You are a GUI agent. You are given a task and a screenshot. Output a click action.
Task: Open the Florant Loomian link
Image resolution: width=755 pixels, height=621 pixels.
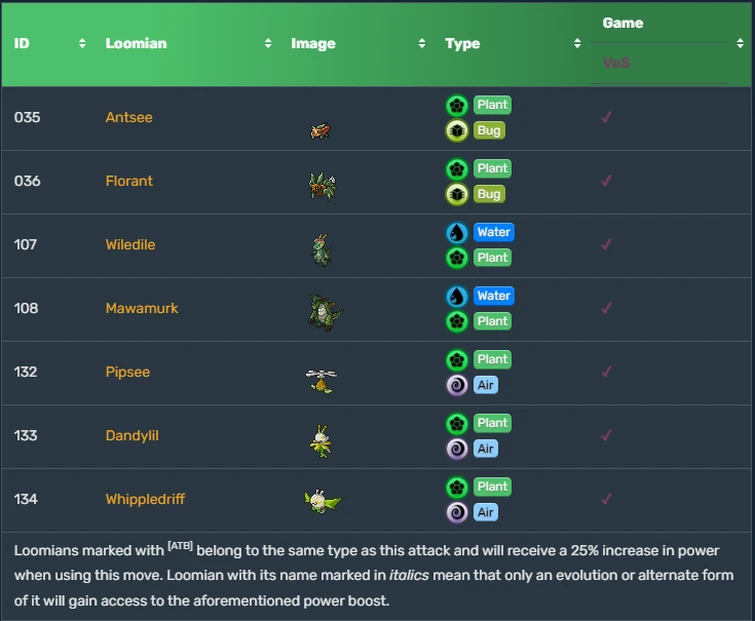pyautogui.click(x=129, y=181)
